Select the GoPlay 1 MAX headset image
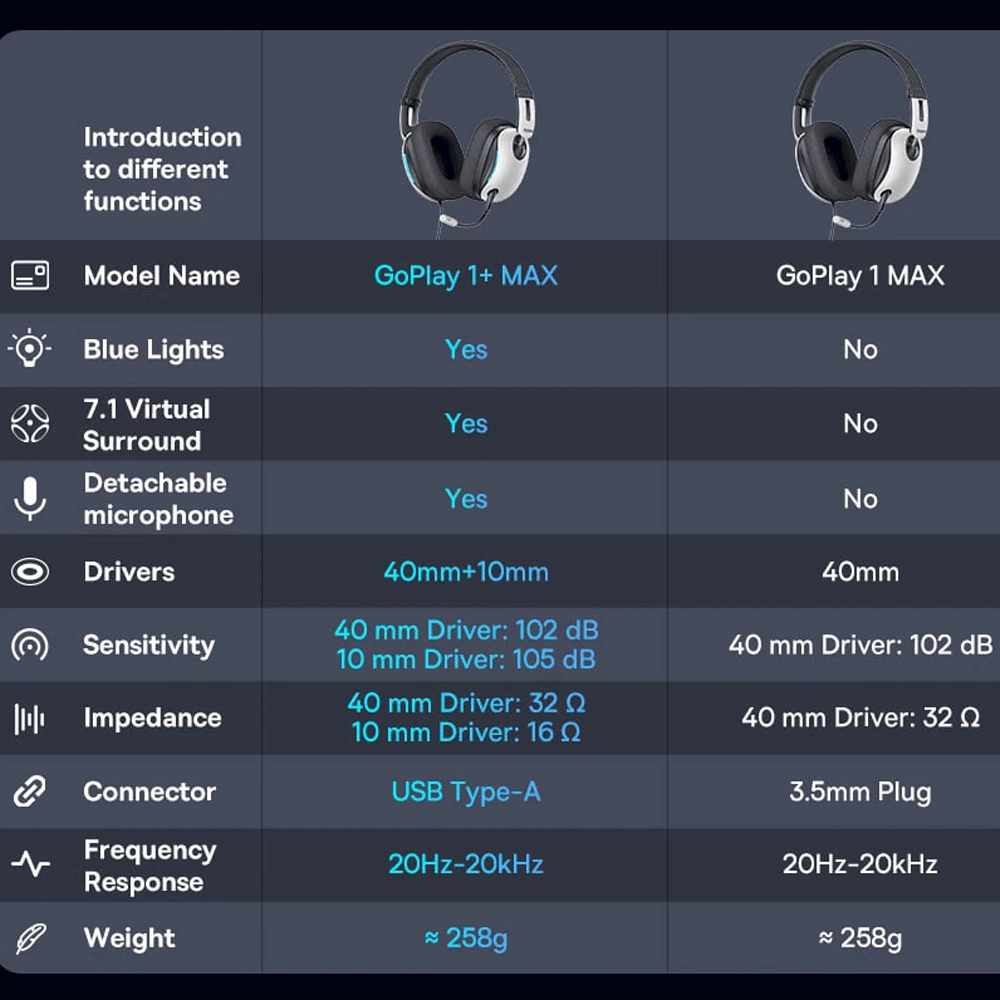 (x=859, y=135)
